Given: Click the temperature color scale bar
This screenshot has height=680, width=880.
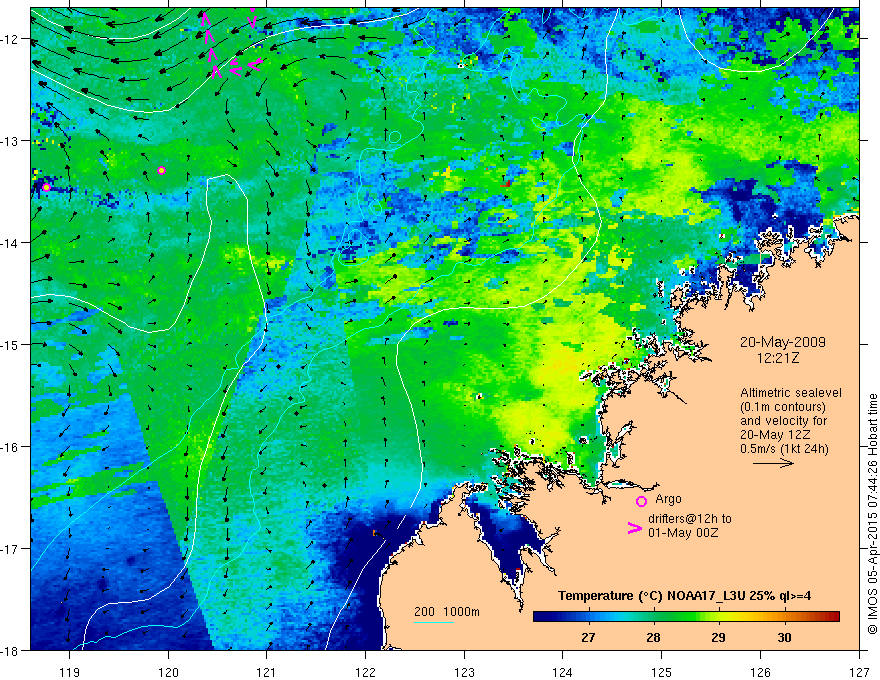Looking at the screenshot, I should point(686,617).
